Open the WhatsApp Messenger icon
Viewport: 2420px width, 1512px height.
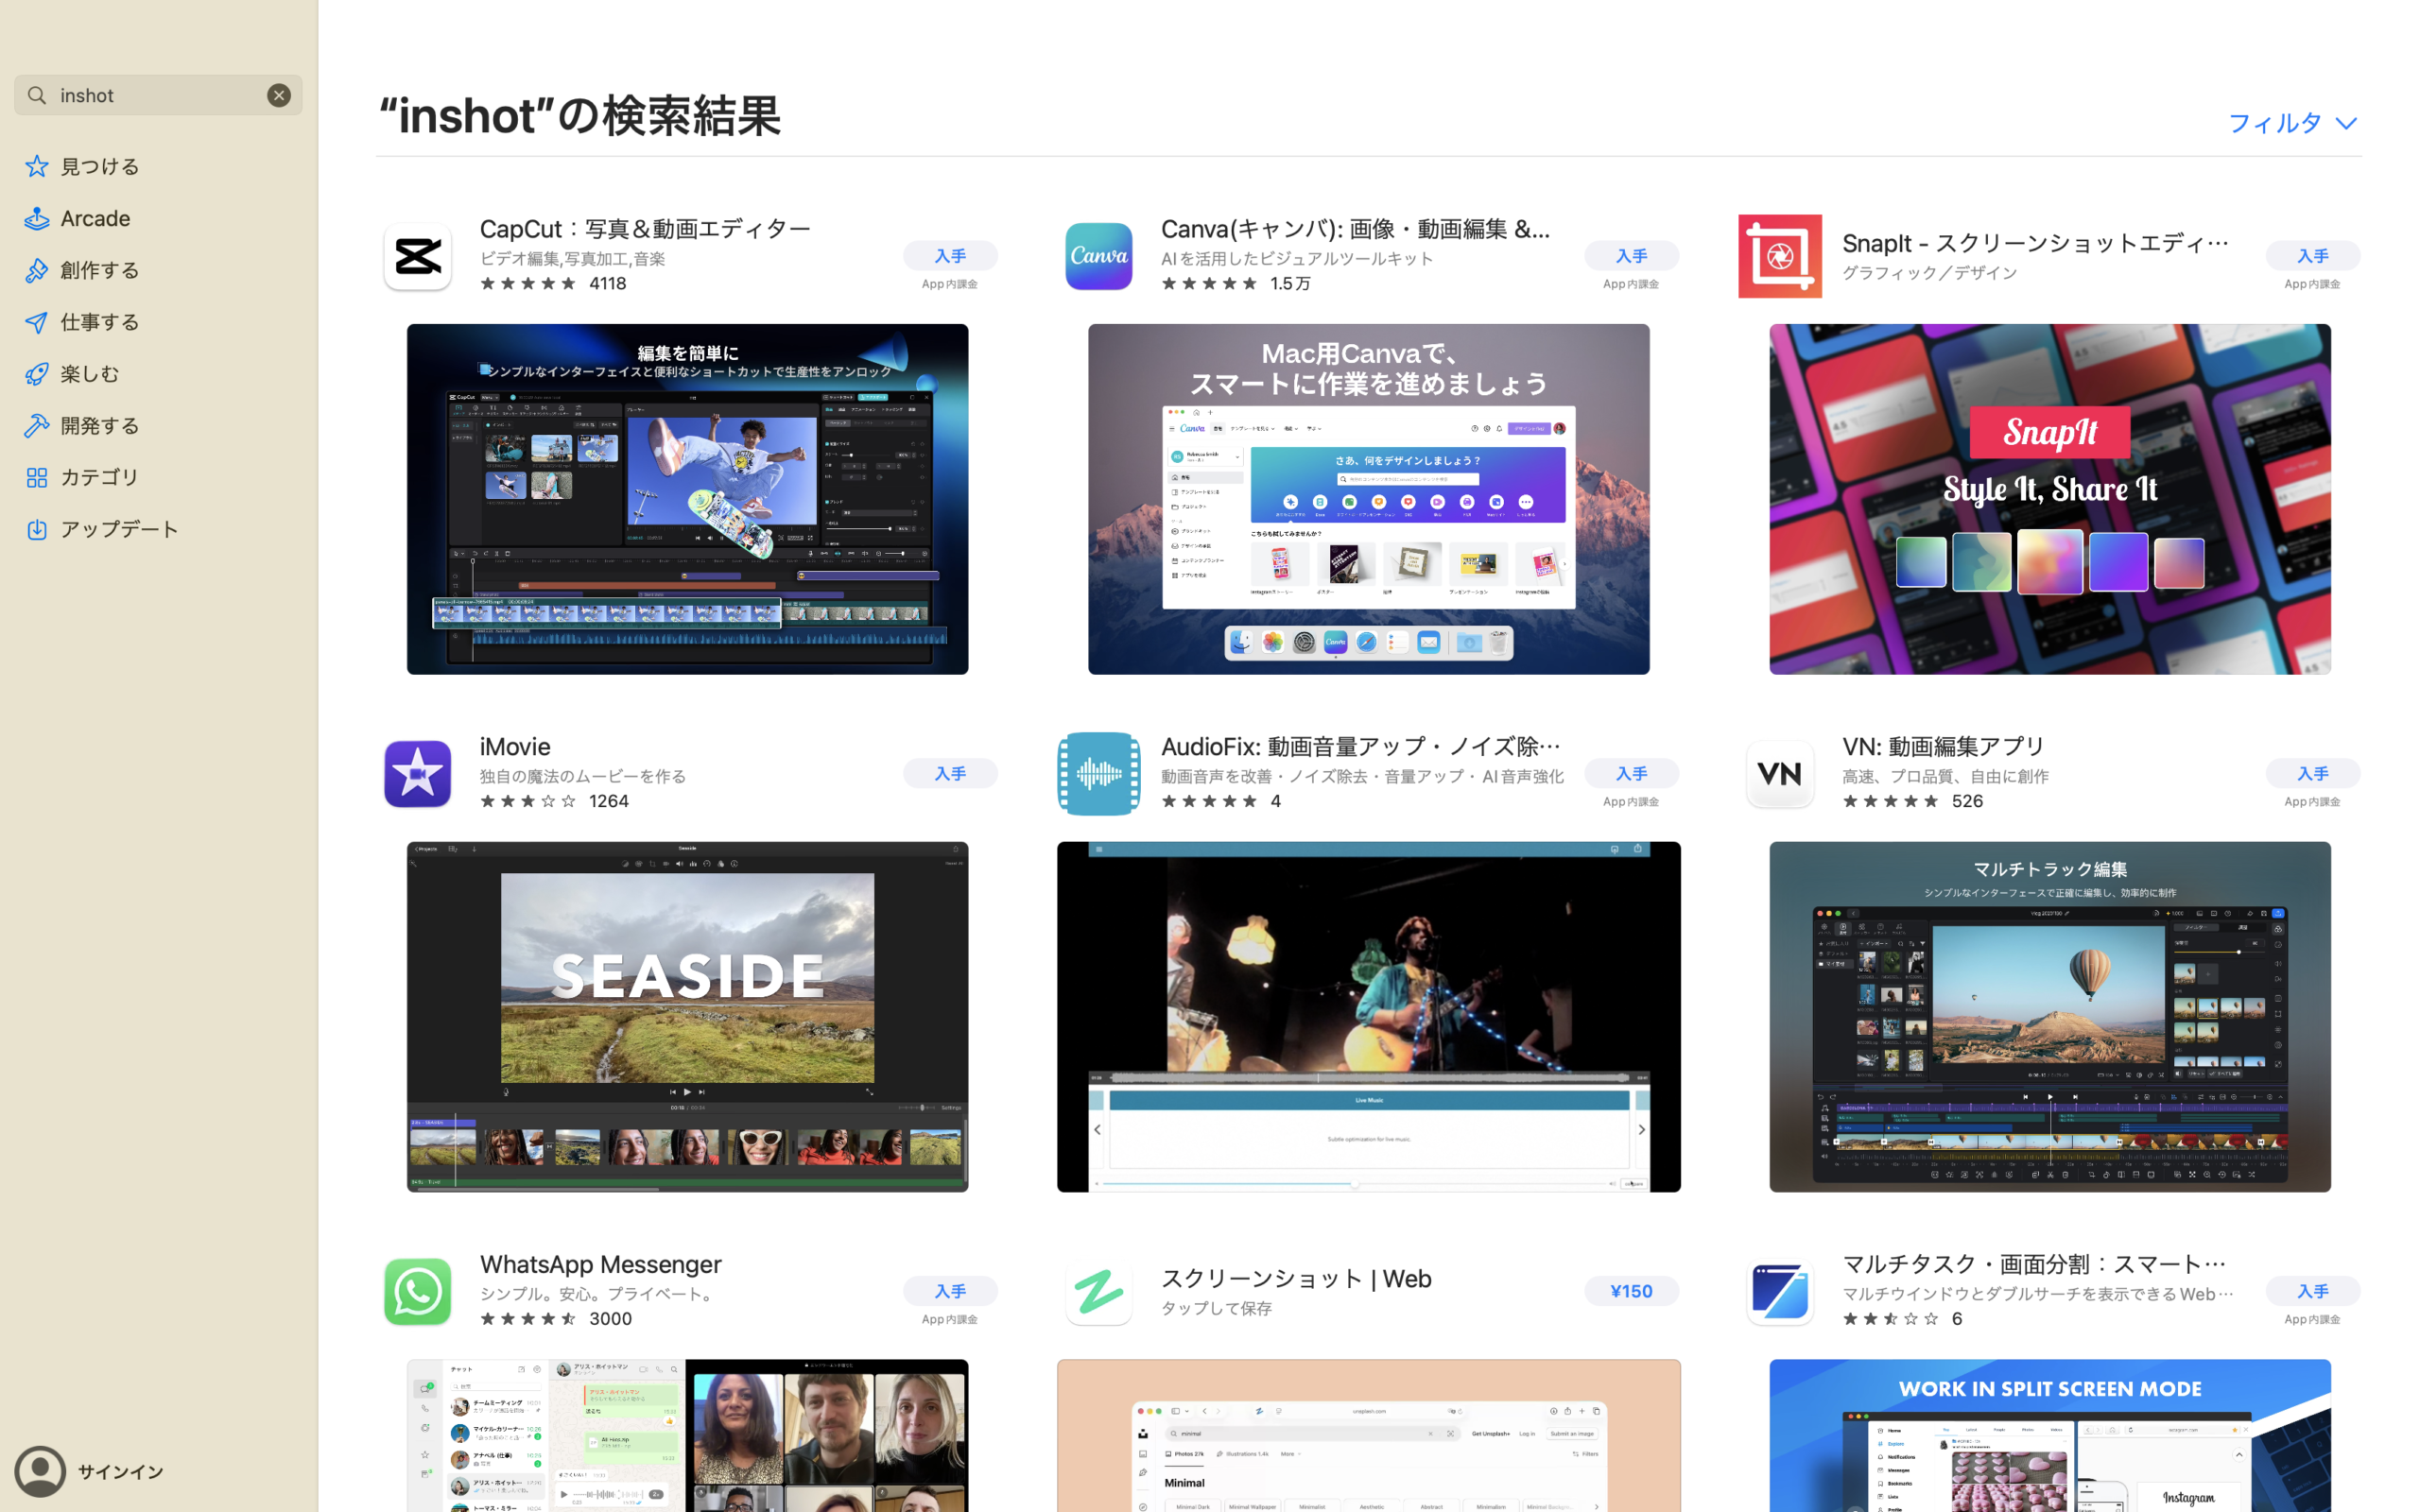click(x=417, y=1292)
